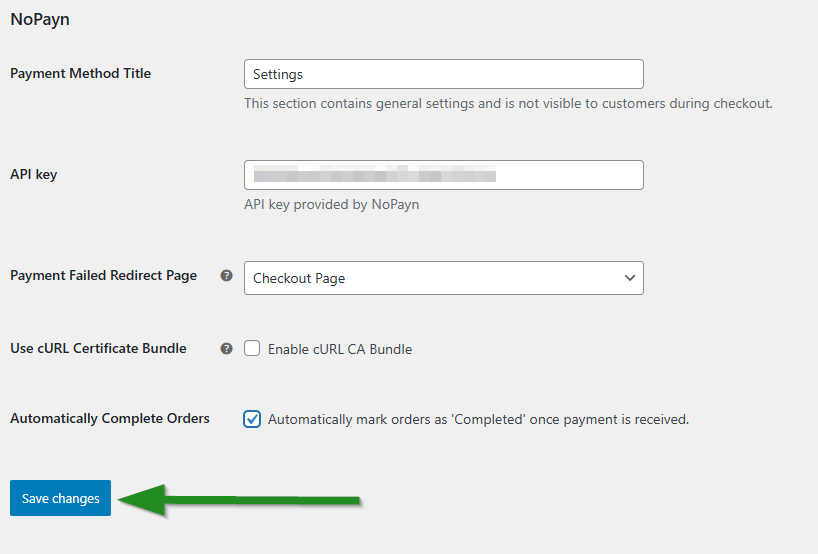Image resolution: width=818 pixels, height=554 pixels.
Task: Click the general settings description under title field
Action: pyautogui.click(x=508, y=103)
